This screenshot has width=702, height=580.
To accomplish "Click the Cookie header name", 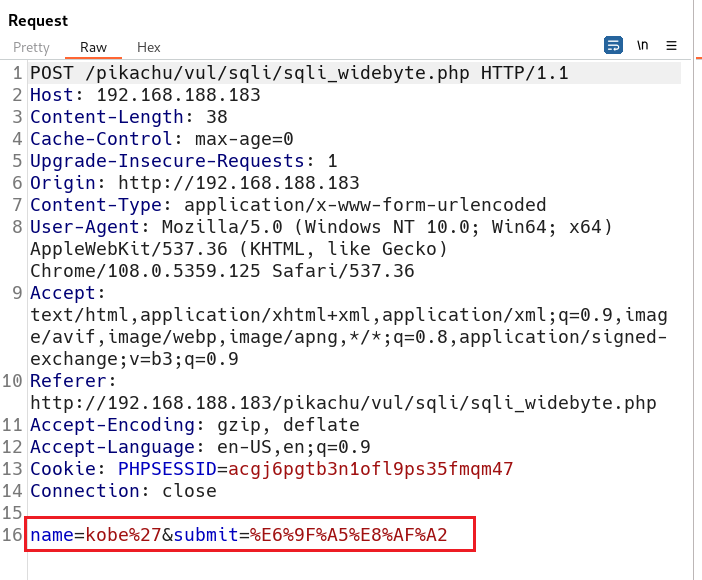I will 63,469.
